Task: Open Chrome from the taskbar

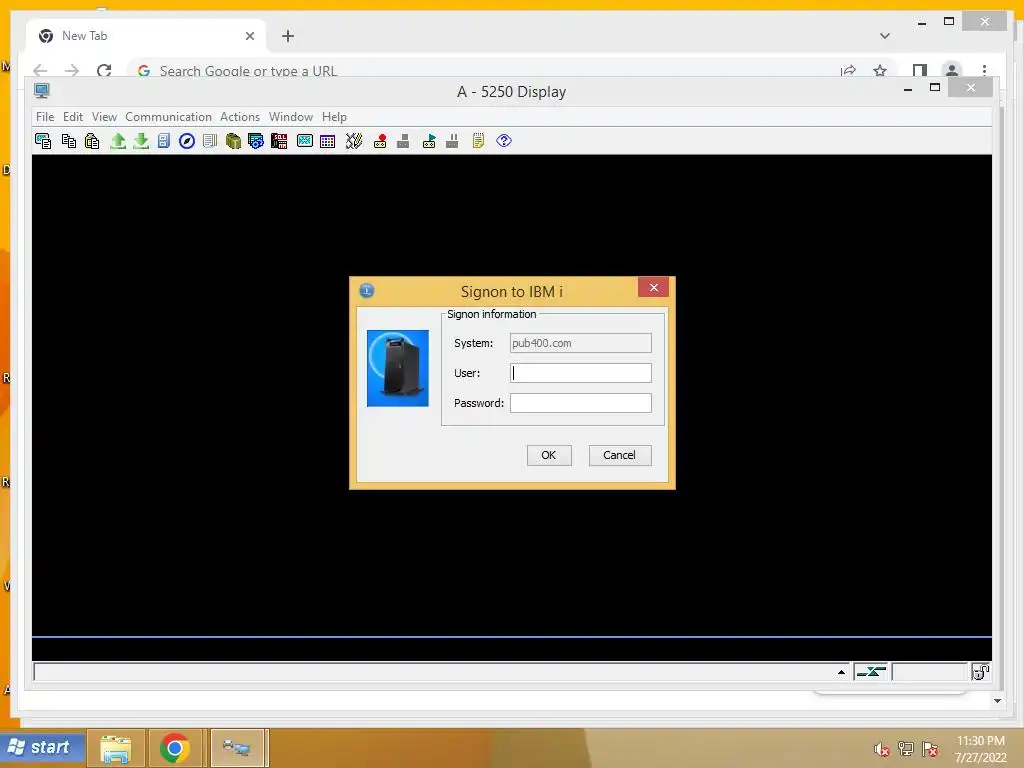Action: click(x=174, y=748)
